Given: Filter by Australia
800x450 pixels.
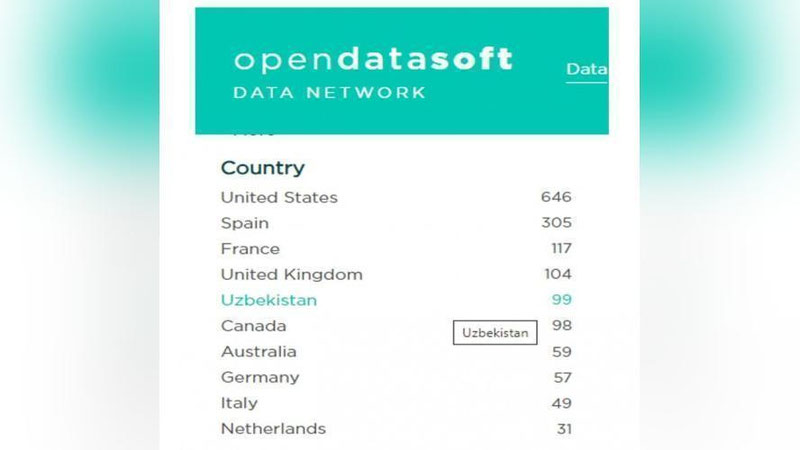Looking at the screenshot, I should 258,352.
